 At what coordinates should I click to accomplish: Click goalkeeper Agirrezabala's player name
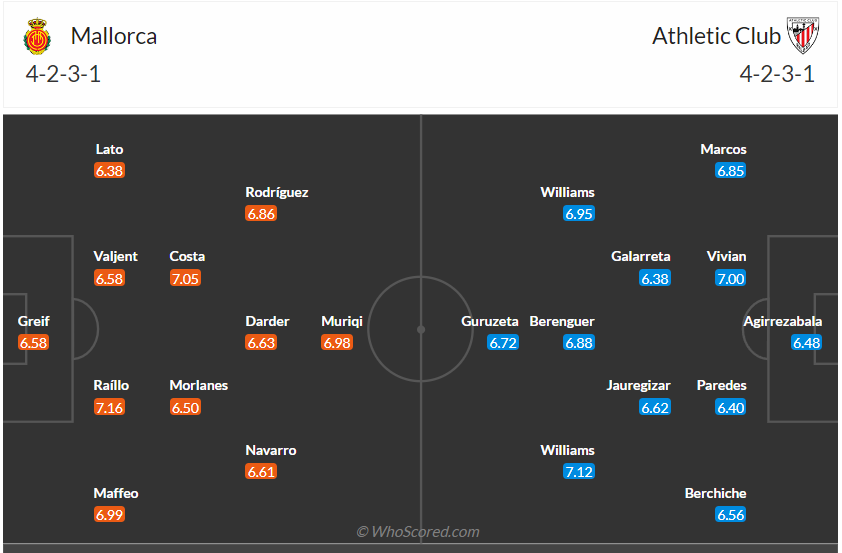click(782, 321)
